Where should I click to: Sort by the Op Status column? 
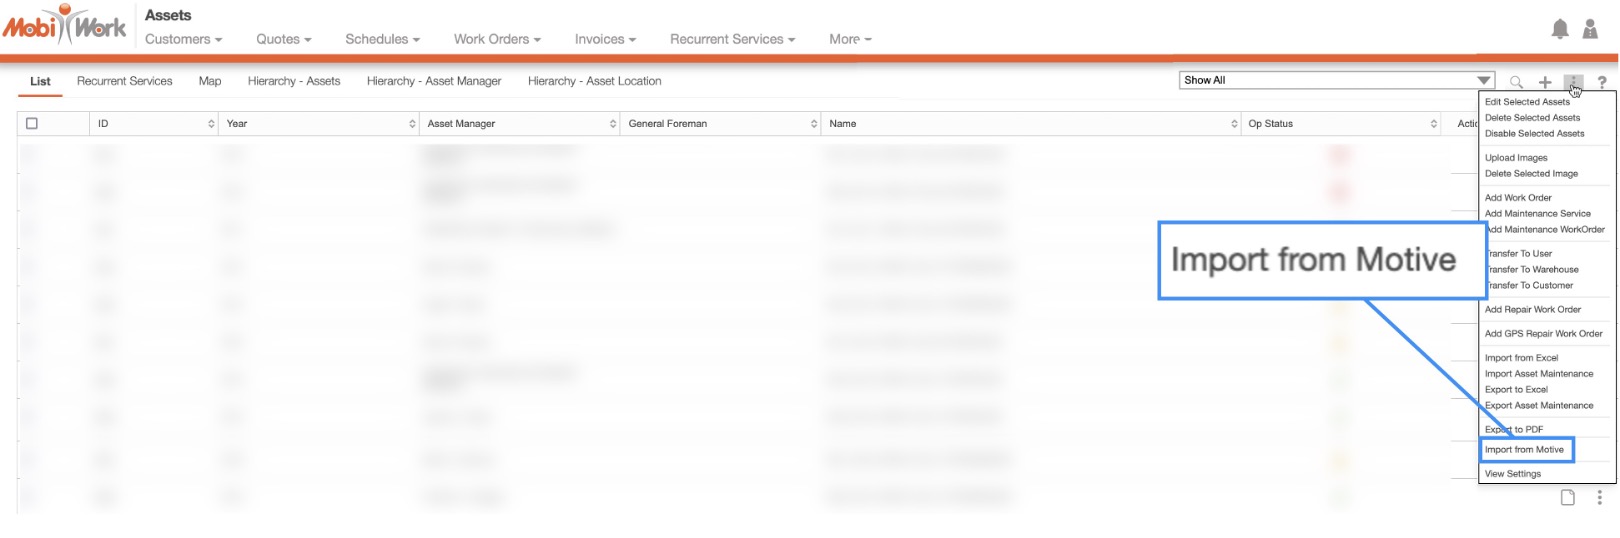(1433, 124)
